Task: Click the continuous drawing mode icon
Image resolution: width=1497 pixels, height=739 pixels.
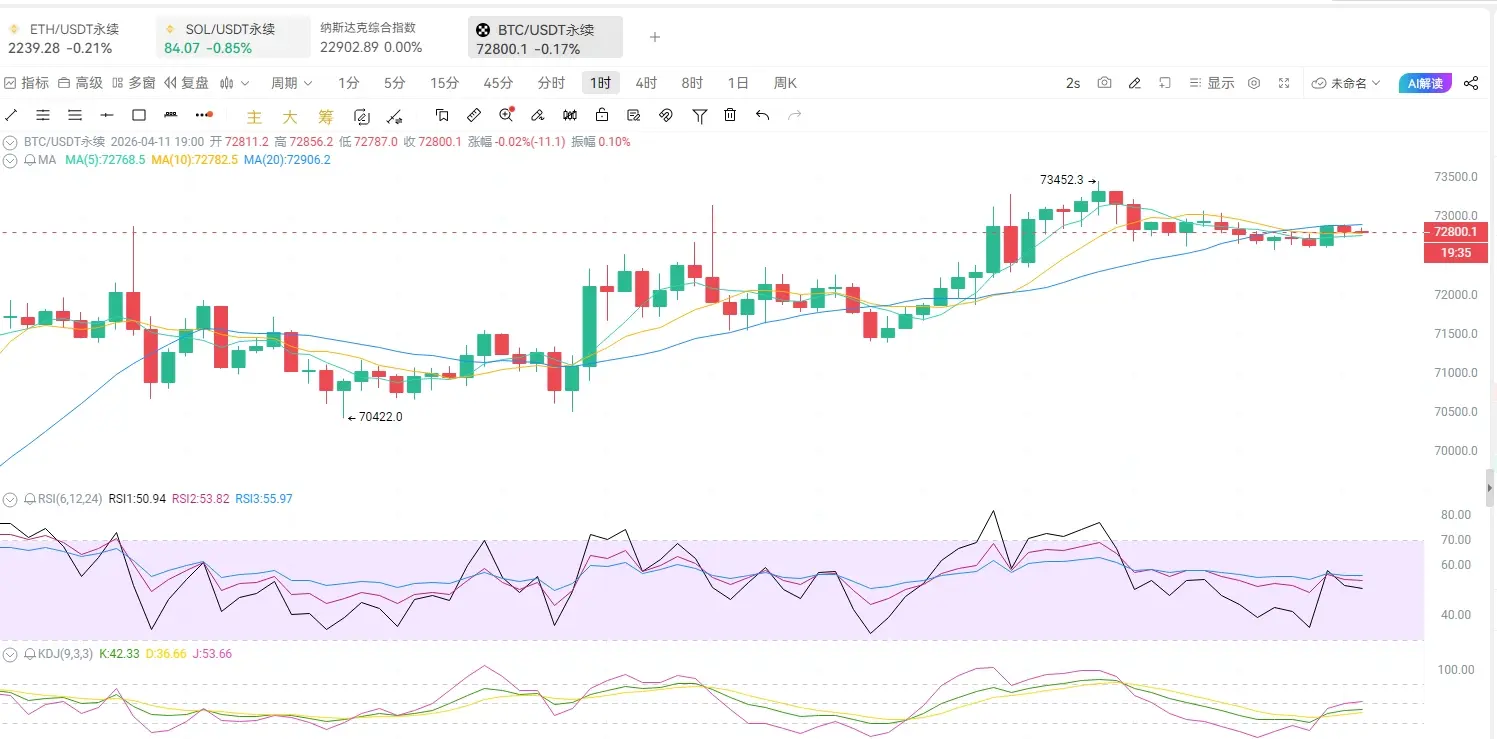Action: click(x=362, y=116)
